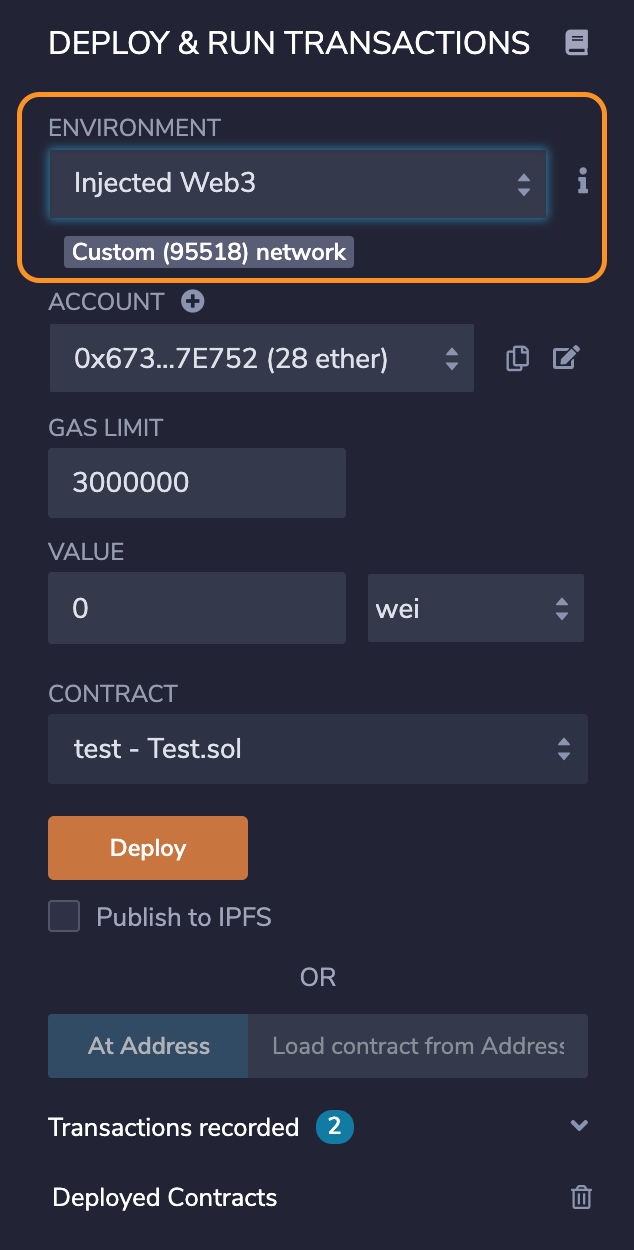The image size is (634, 1250).
Task: Expand the Transactions recorded section
Action: [x=578, y=1126]
